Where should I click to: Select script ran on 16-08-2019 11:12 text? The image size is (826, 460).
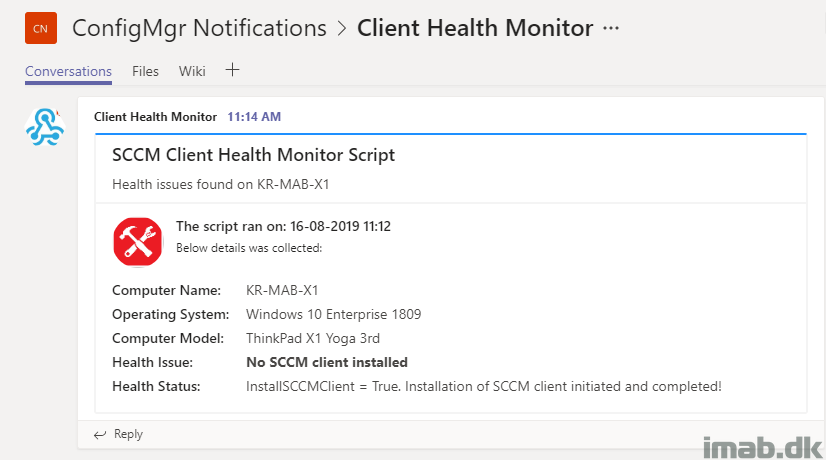(x=283, y=227)
